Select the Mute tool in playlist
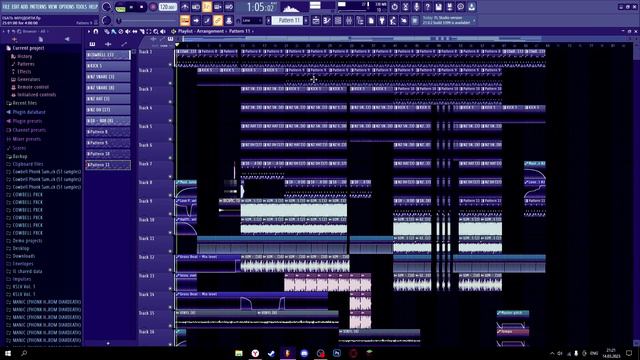The height and width of the screenshot is (360, 640). click(128, 31)
